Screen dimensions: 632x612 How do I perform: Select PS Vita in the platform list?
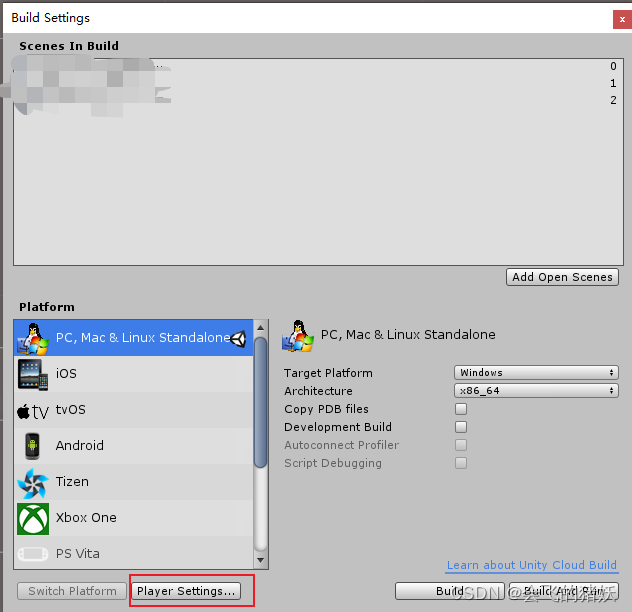tap(133, 553)
